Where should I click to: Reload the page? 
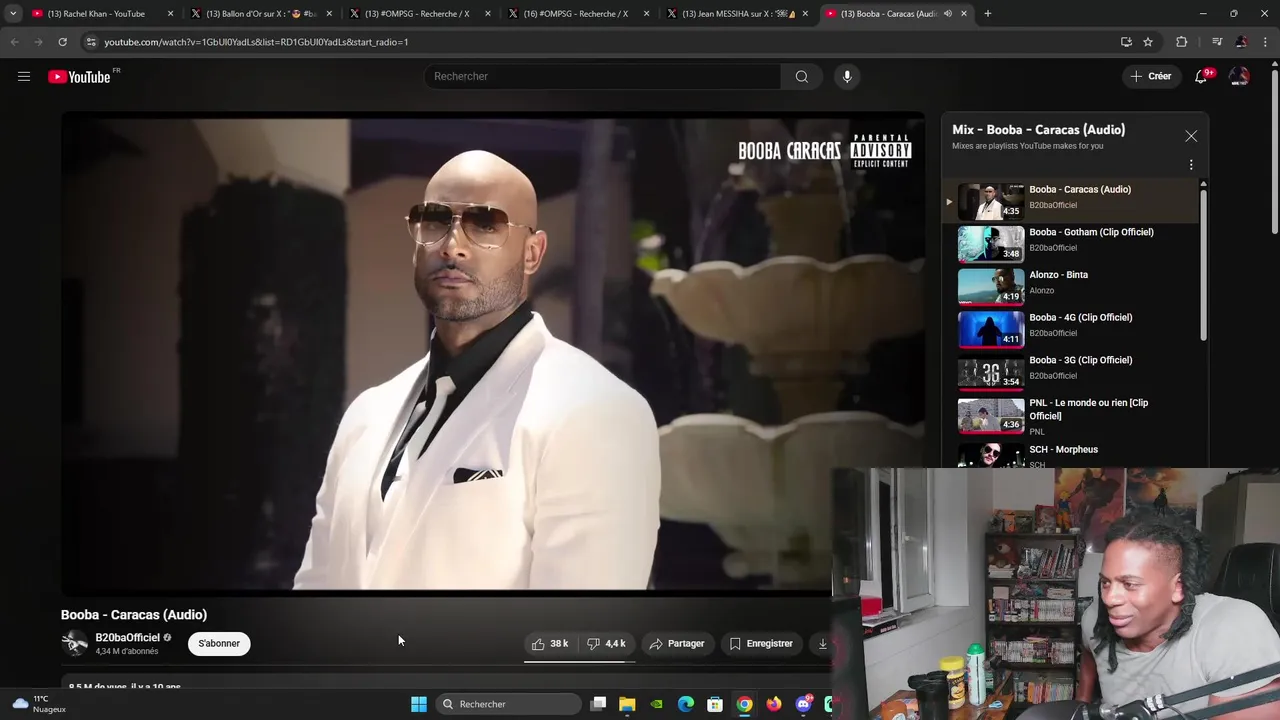[62, 42]
